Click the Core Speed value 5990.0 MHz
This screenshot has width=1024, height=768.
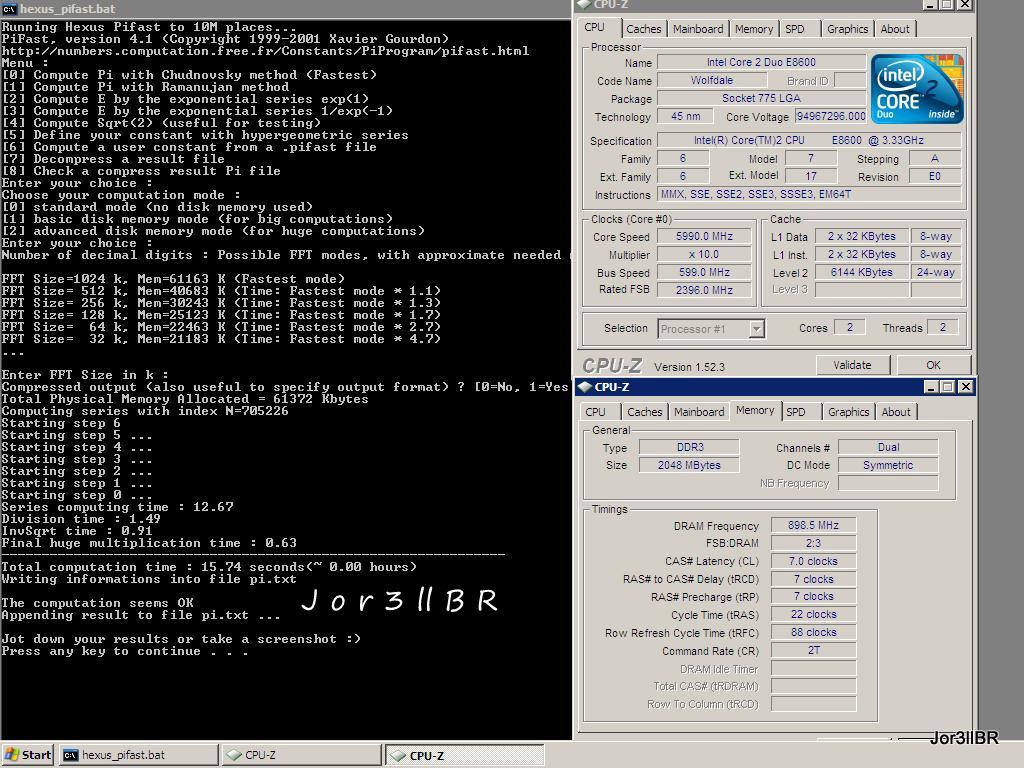click(704, 236)
